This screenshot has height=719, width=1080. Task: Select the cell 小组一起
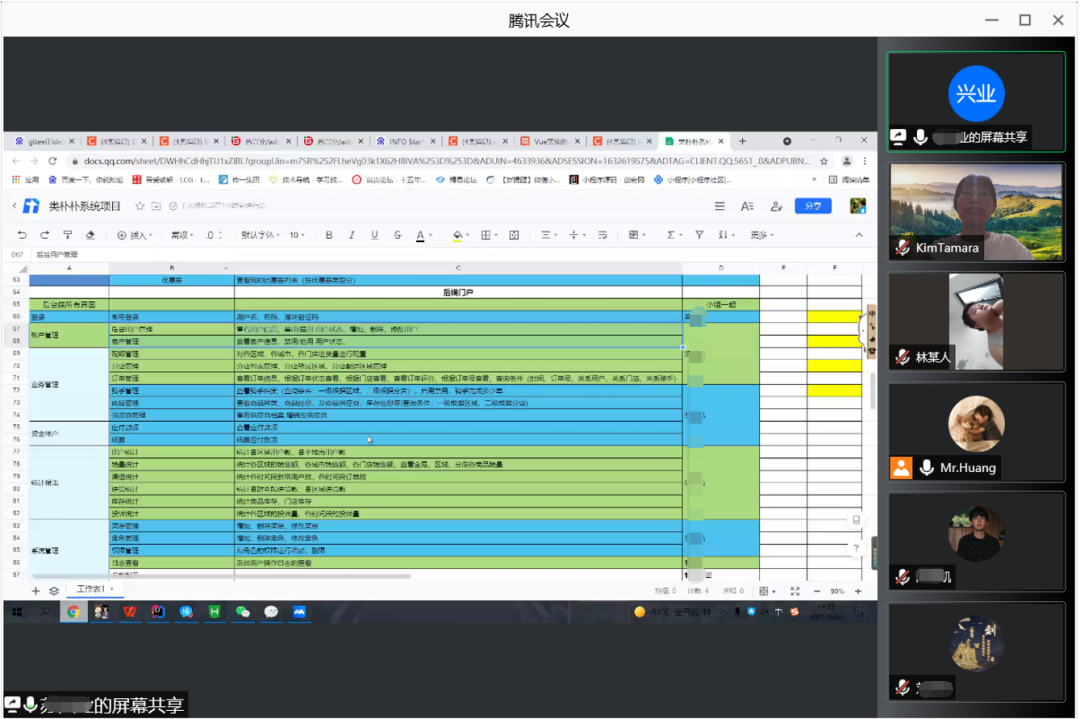coord(721,304)
